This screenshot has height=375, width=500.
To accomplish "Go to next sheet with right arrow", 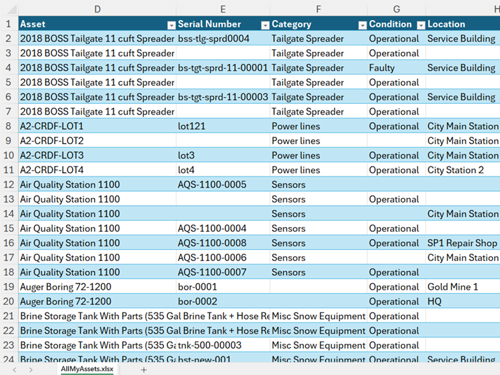I will (31, 369).
